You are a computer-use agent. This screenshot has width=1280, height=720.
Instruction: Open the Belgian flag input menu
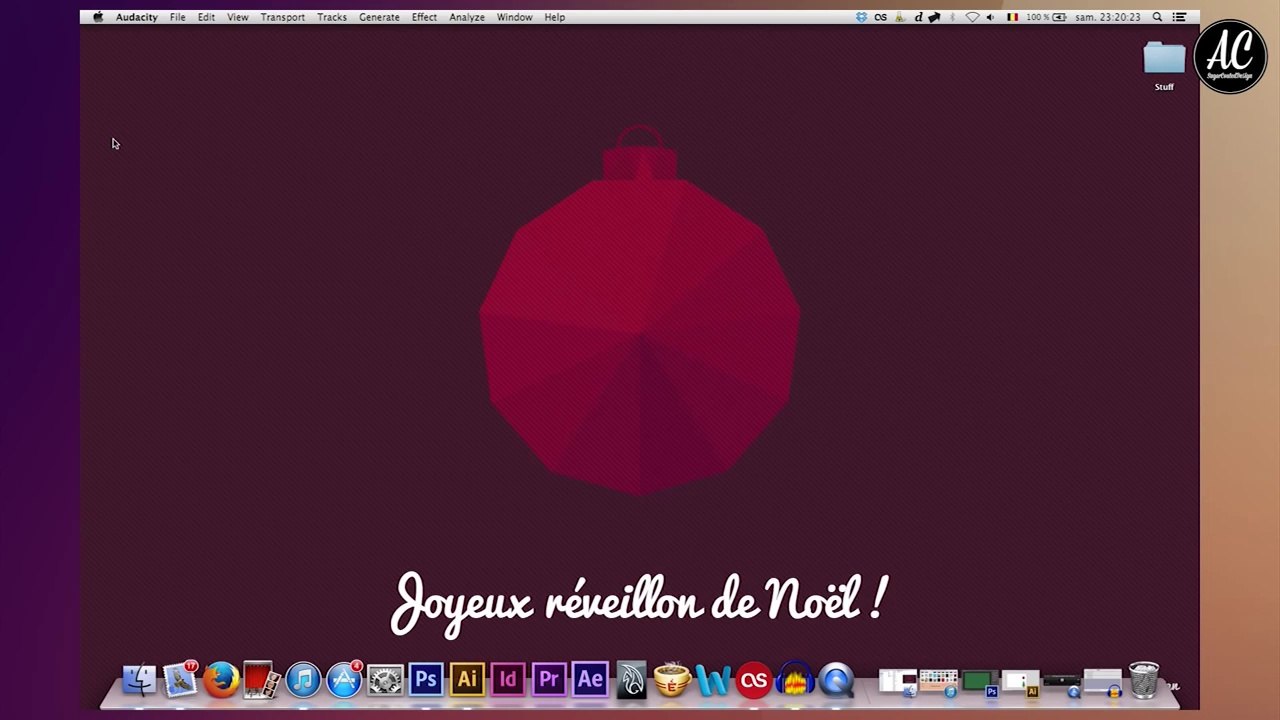click(x=1012, y=17)
